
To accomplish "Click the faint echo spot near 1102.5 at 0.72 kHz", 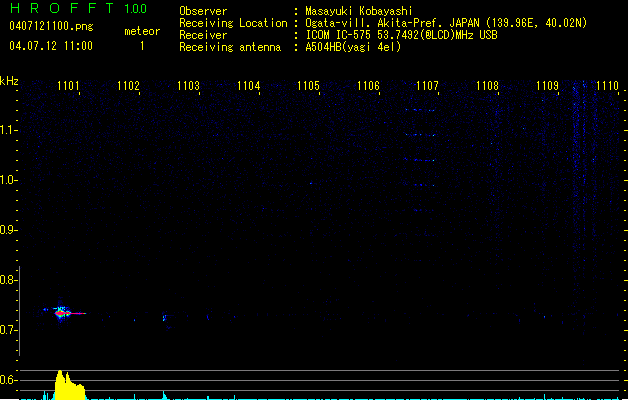I will point(164,318).
